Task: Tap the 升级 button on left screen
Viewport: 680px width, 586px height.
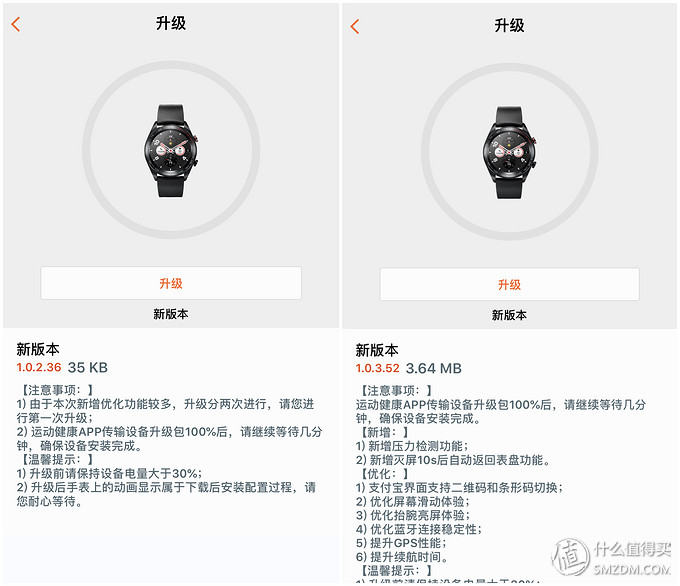Action: [171, 283]
